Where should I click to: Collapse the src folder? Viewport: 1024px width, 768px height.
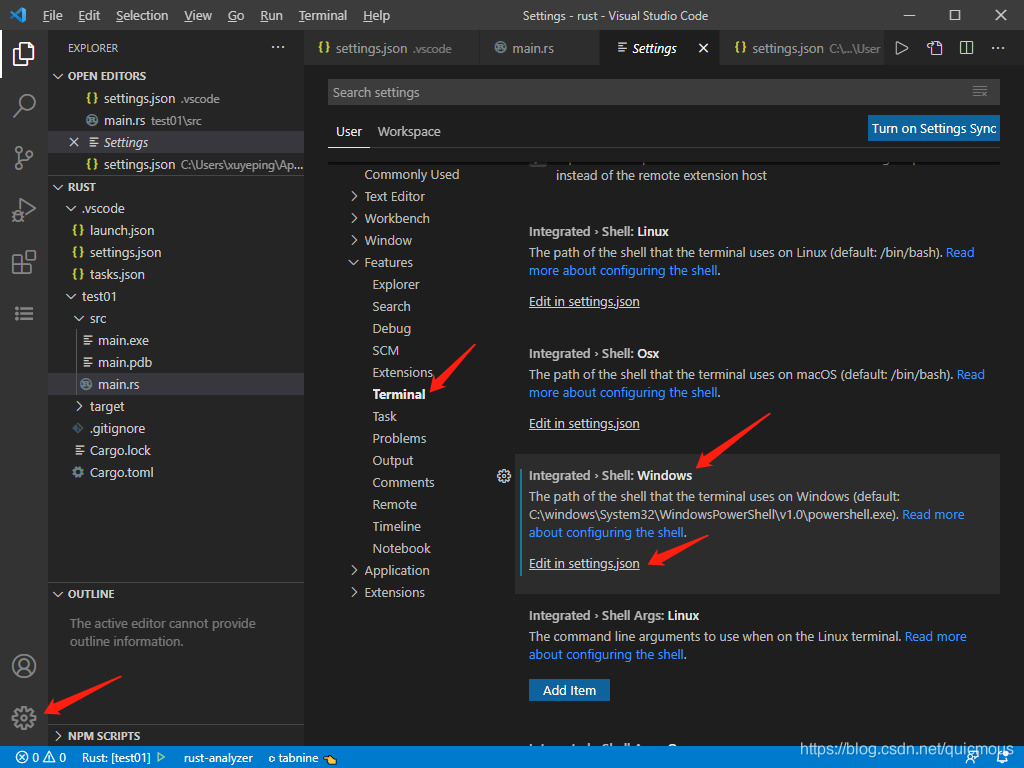tap(79, 319)
